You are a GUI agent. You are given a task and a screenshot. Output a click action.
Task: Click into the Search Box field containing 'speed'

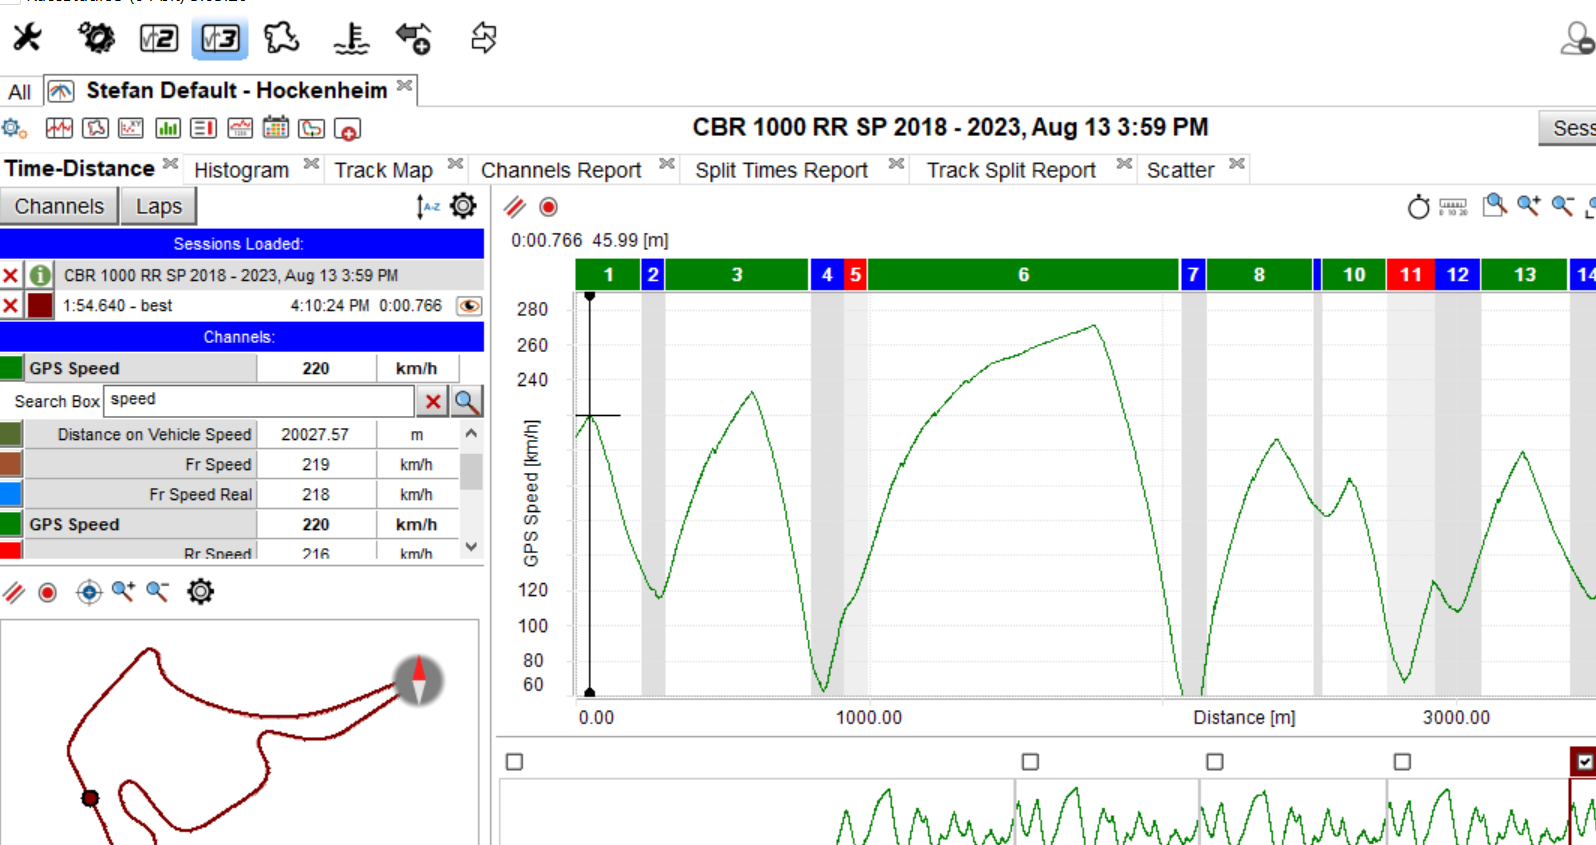tap(258, 400)
